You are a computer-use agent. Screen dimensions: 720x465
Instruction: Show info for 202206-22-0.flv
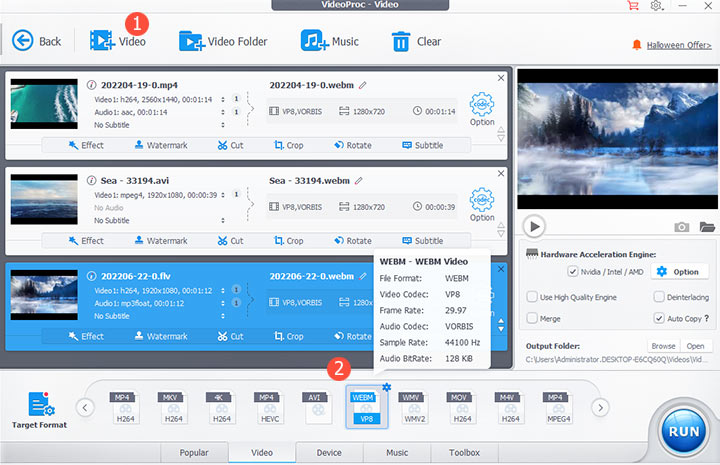click(x=91, y=276)
